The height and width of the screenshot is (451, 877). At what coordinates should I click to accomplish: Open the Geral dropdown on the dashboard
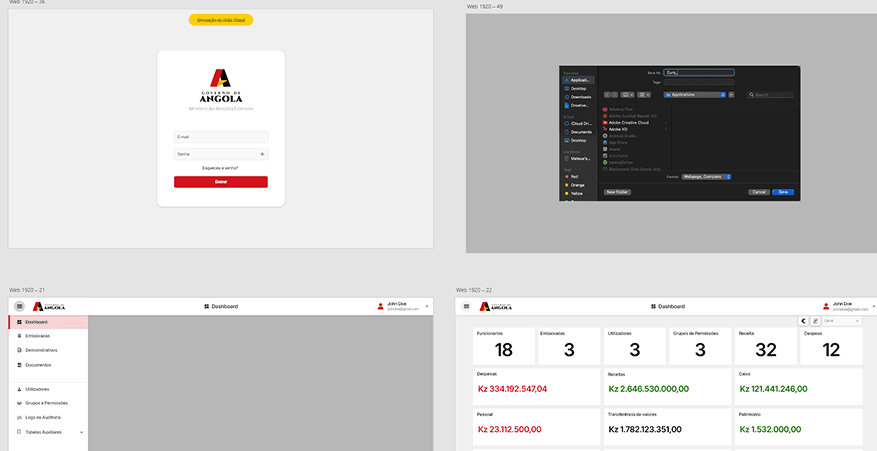tap(842, 321)
